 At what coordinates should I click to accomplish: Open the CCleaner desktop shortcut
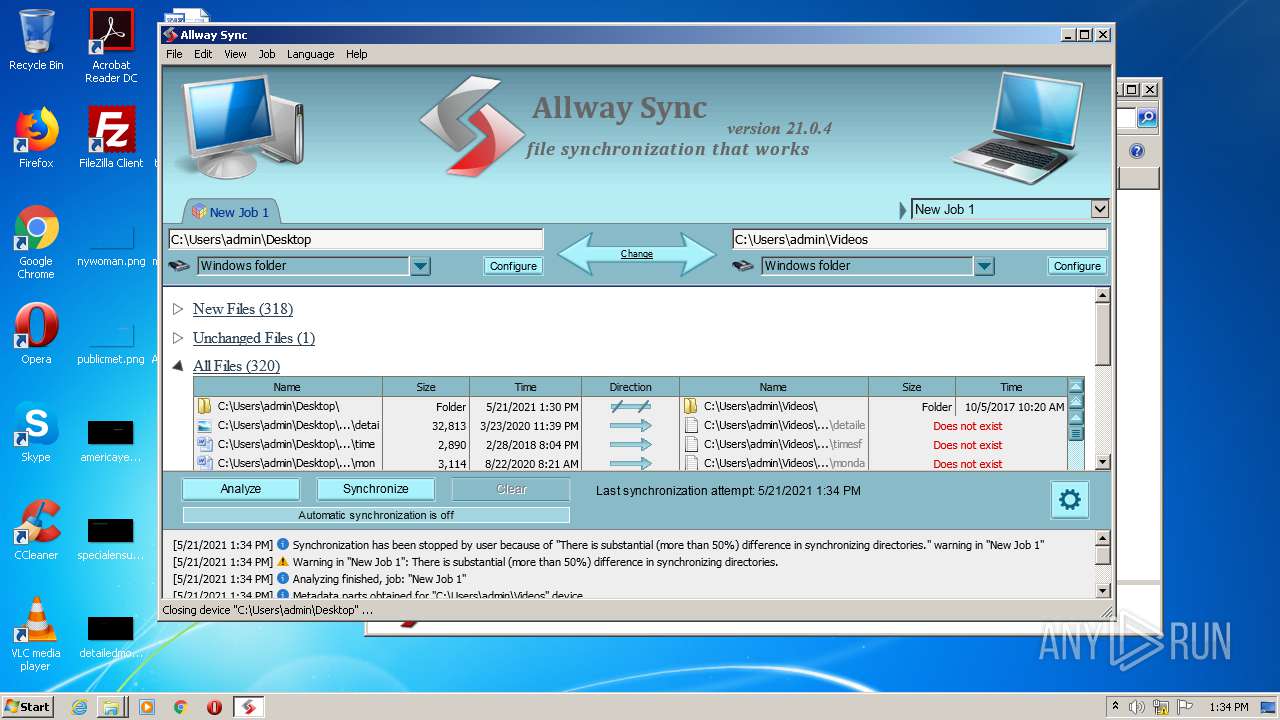click(36, 530)
